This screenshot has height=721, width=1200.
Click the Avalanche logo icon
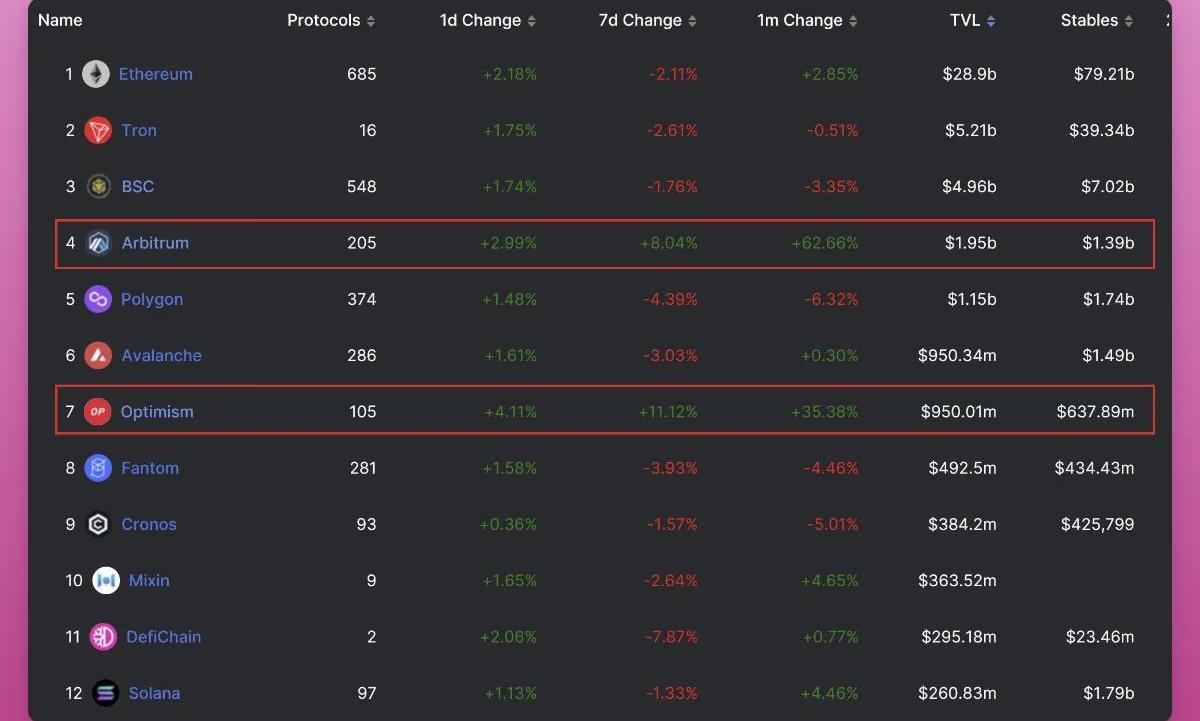[98, 355]
